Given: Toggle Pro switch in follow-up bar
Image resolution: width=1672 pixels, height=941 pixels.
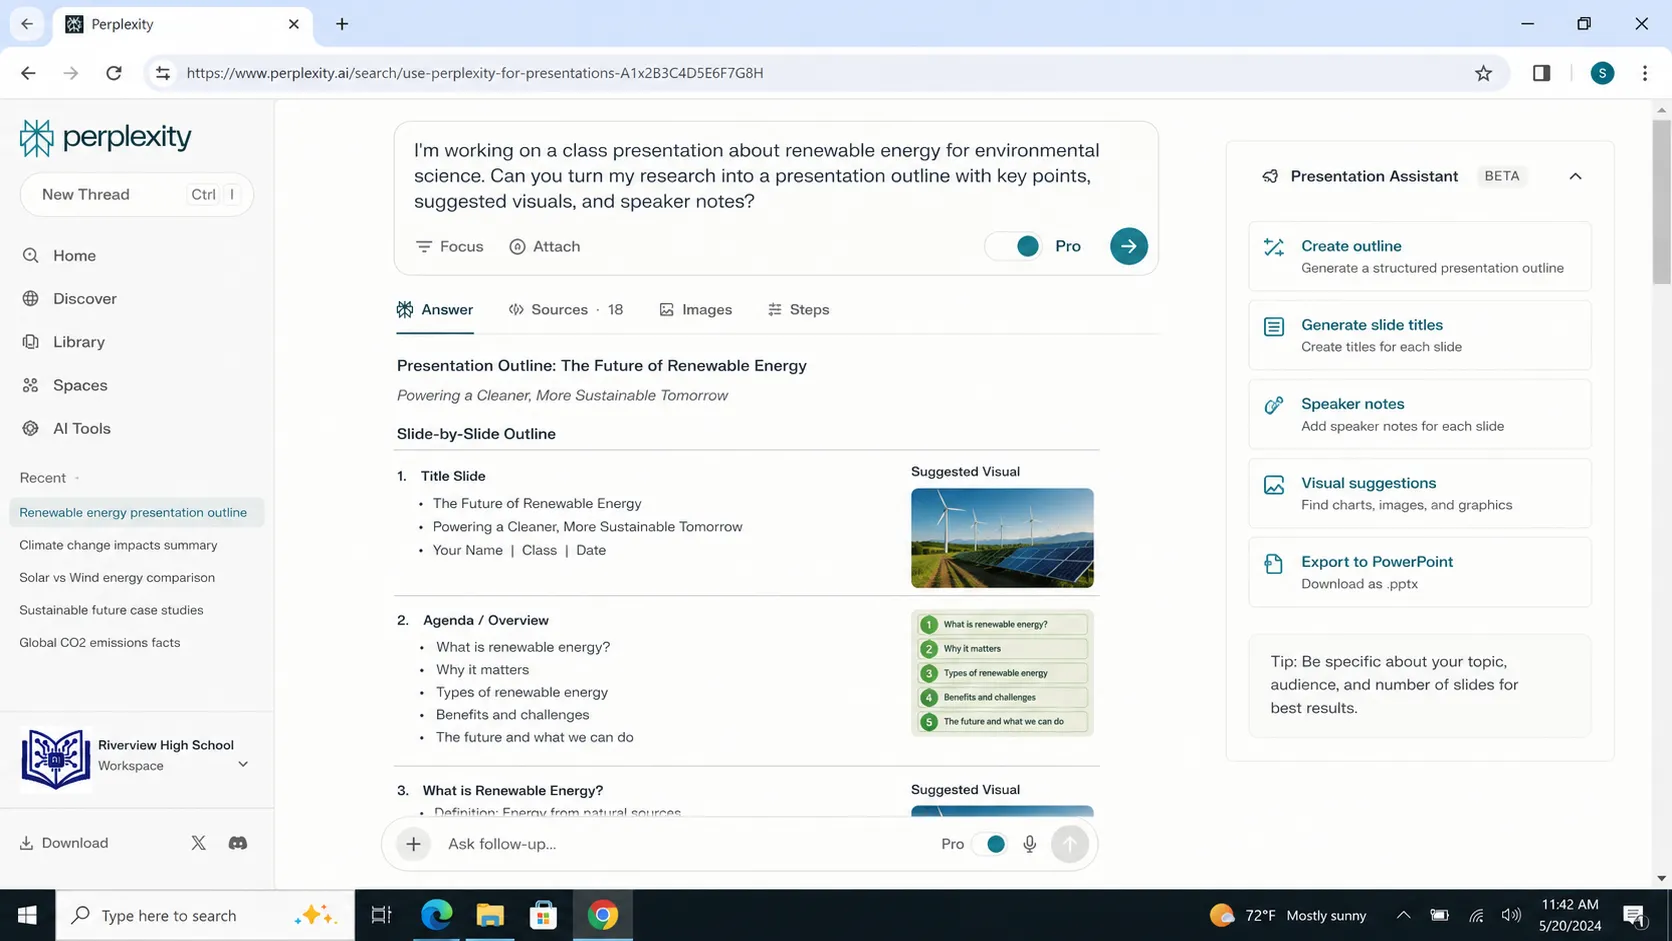Looking at the screenshot, I should 989,844.
